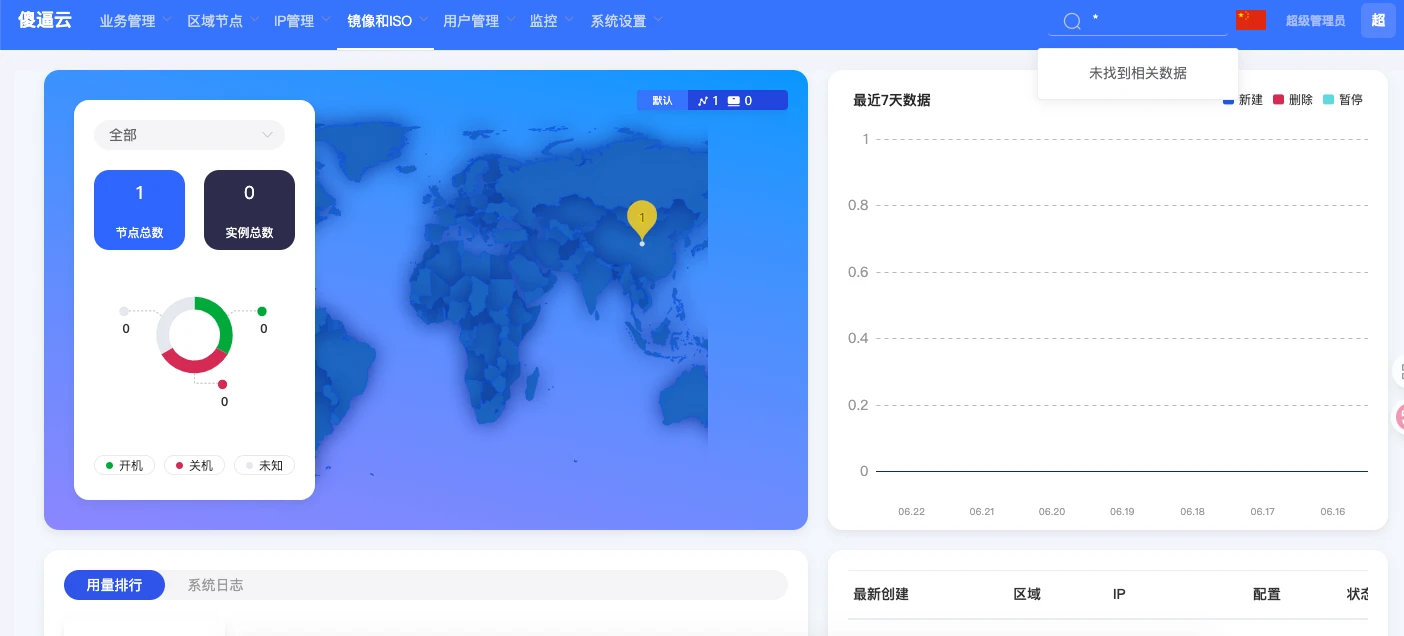Click the pink floating side button
Screen dimensions: 1404x636
pos(1398,416)
